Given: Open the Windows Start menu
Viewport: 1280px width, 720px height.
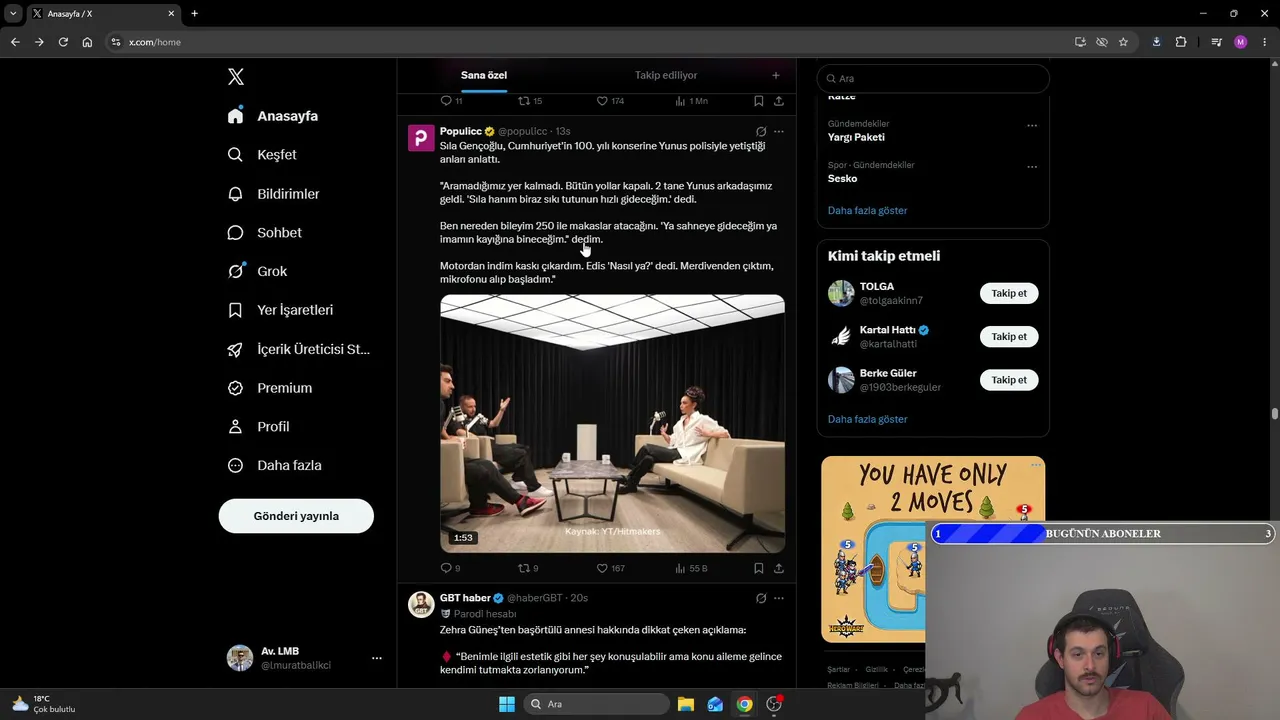Looking at the screenshot, I should pyautogui.click(x=507, y=704).
